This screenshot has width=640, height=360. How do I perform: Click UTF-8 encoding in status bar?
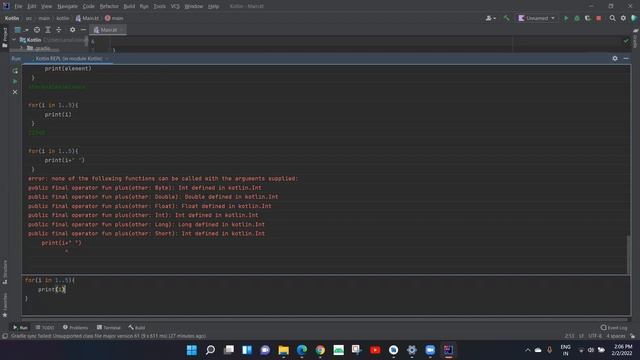click(595, 336)
